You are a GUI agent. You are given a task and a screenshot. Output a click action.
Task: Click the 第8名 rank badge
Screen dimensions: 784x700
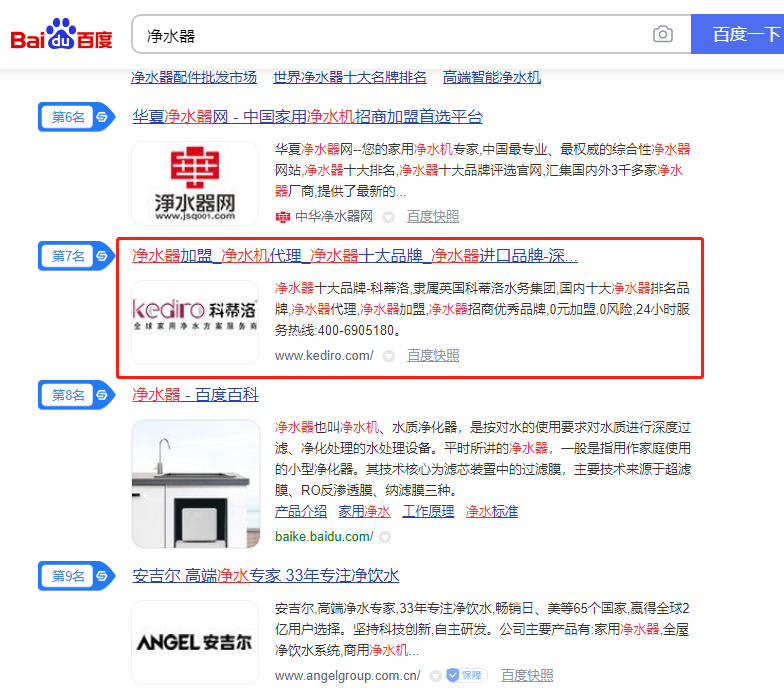76,395
